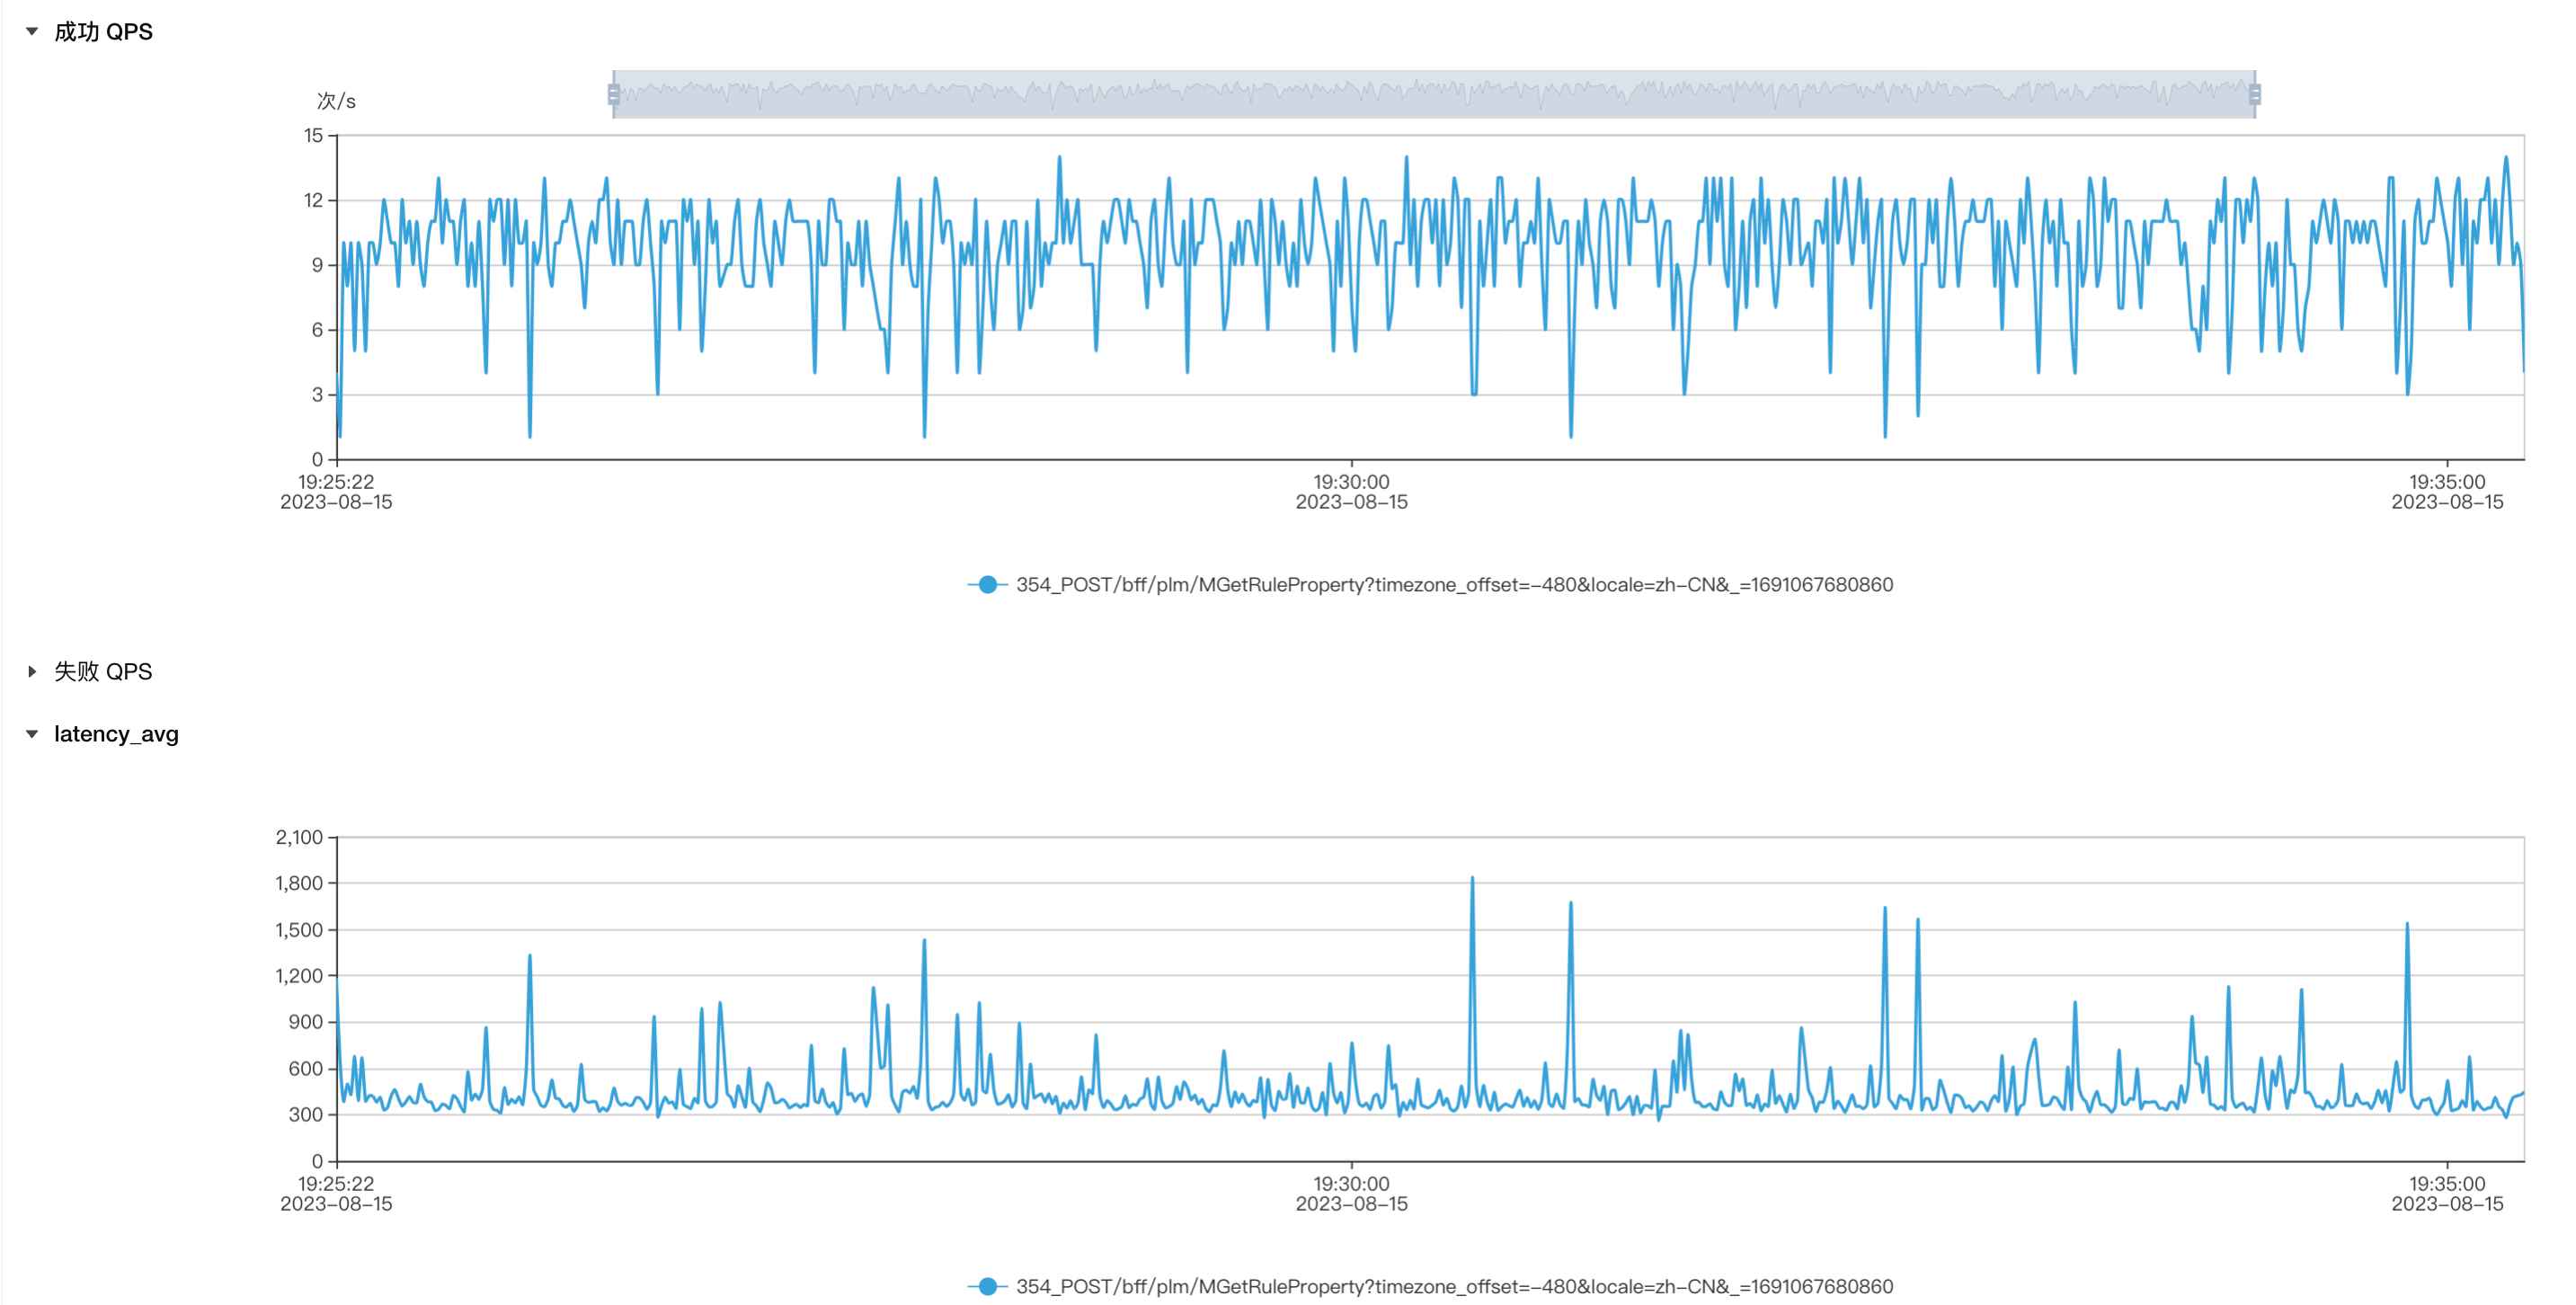Click the 失败 QPS section title
This screenshot has width=2576, height=1305.
tap(103, 671)
